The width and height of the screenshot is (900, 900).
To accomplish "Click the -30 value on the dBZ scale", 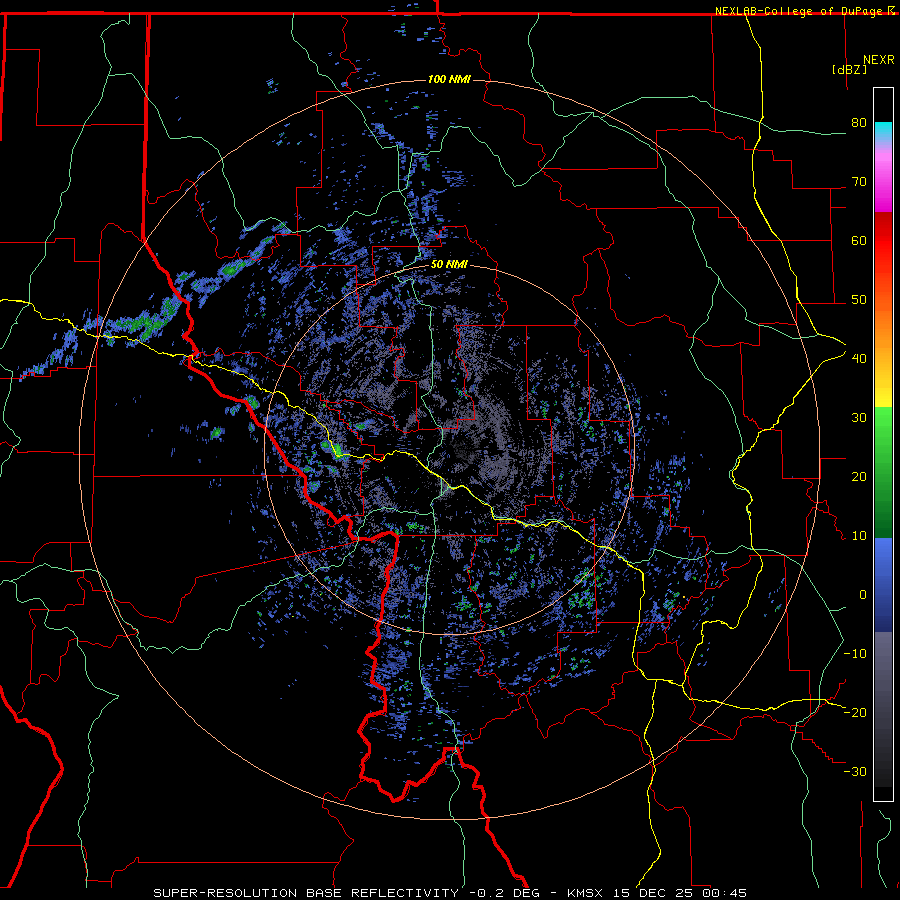I will pyautogui.click(x=855, y=771).
